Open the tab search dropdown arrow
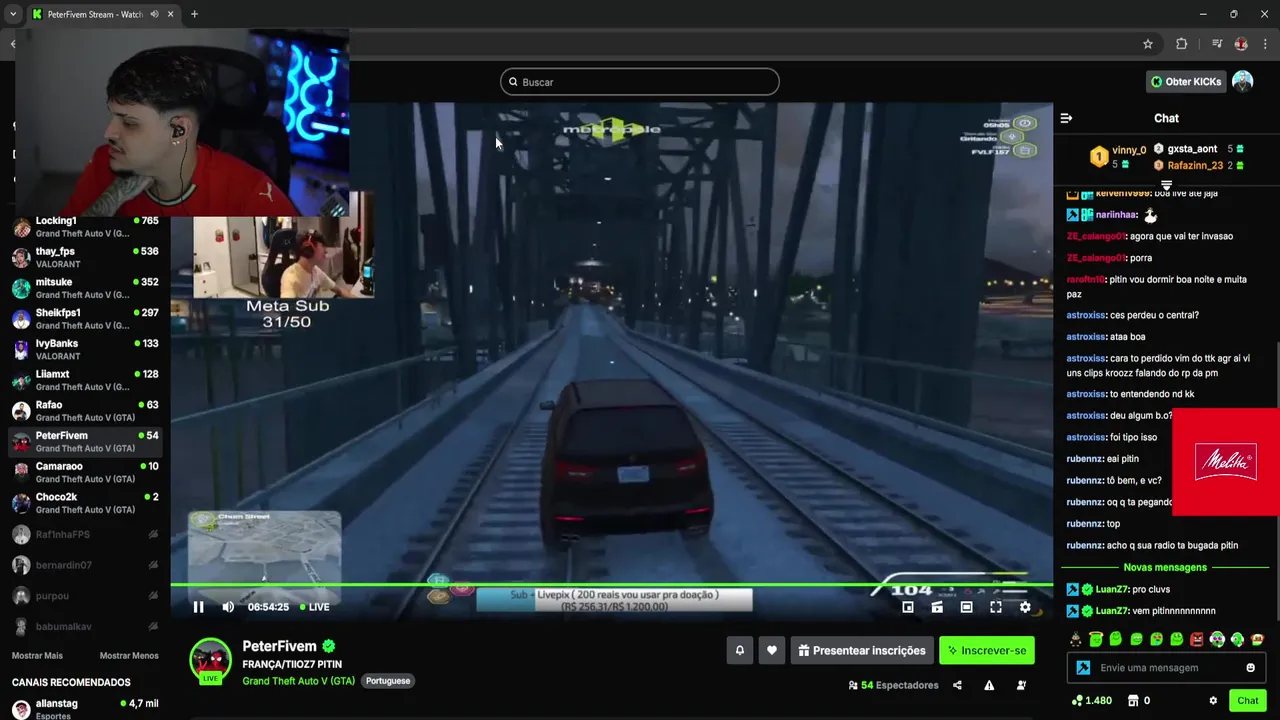 coord(12,14)
